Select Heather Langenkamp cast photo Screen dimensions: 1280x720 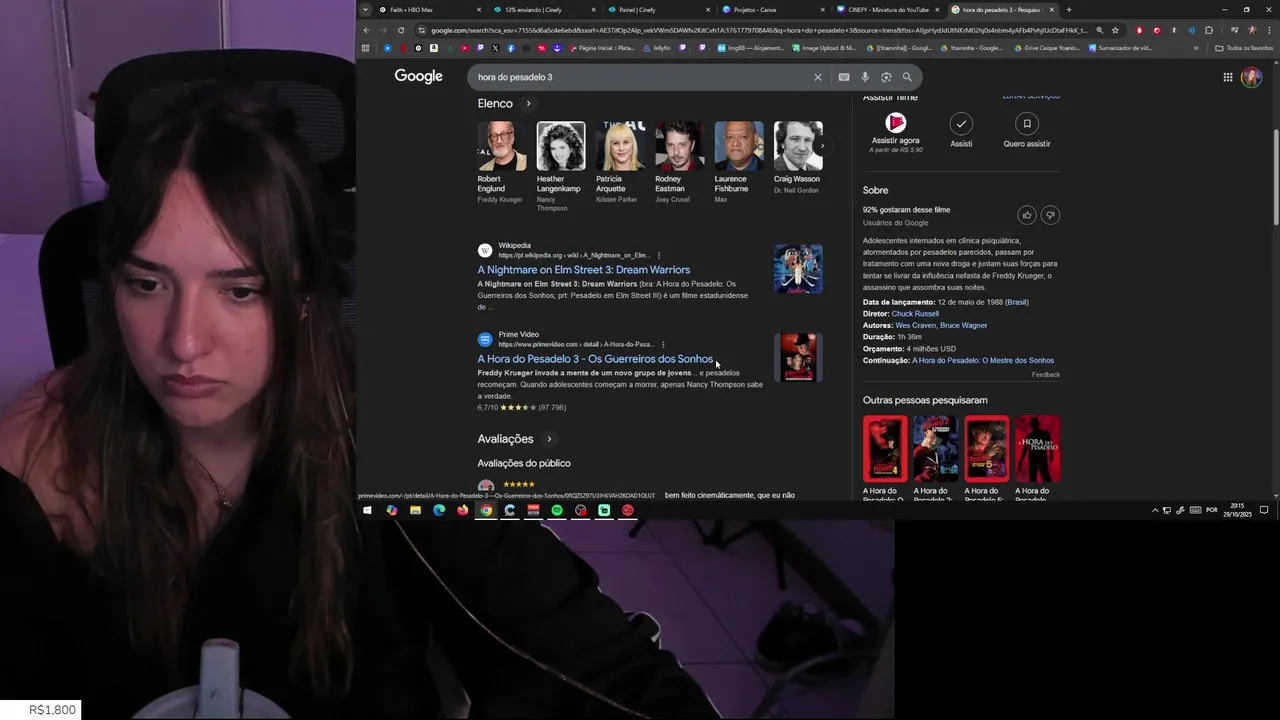click(x=561, y=146)
